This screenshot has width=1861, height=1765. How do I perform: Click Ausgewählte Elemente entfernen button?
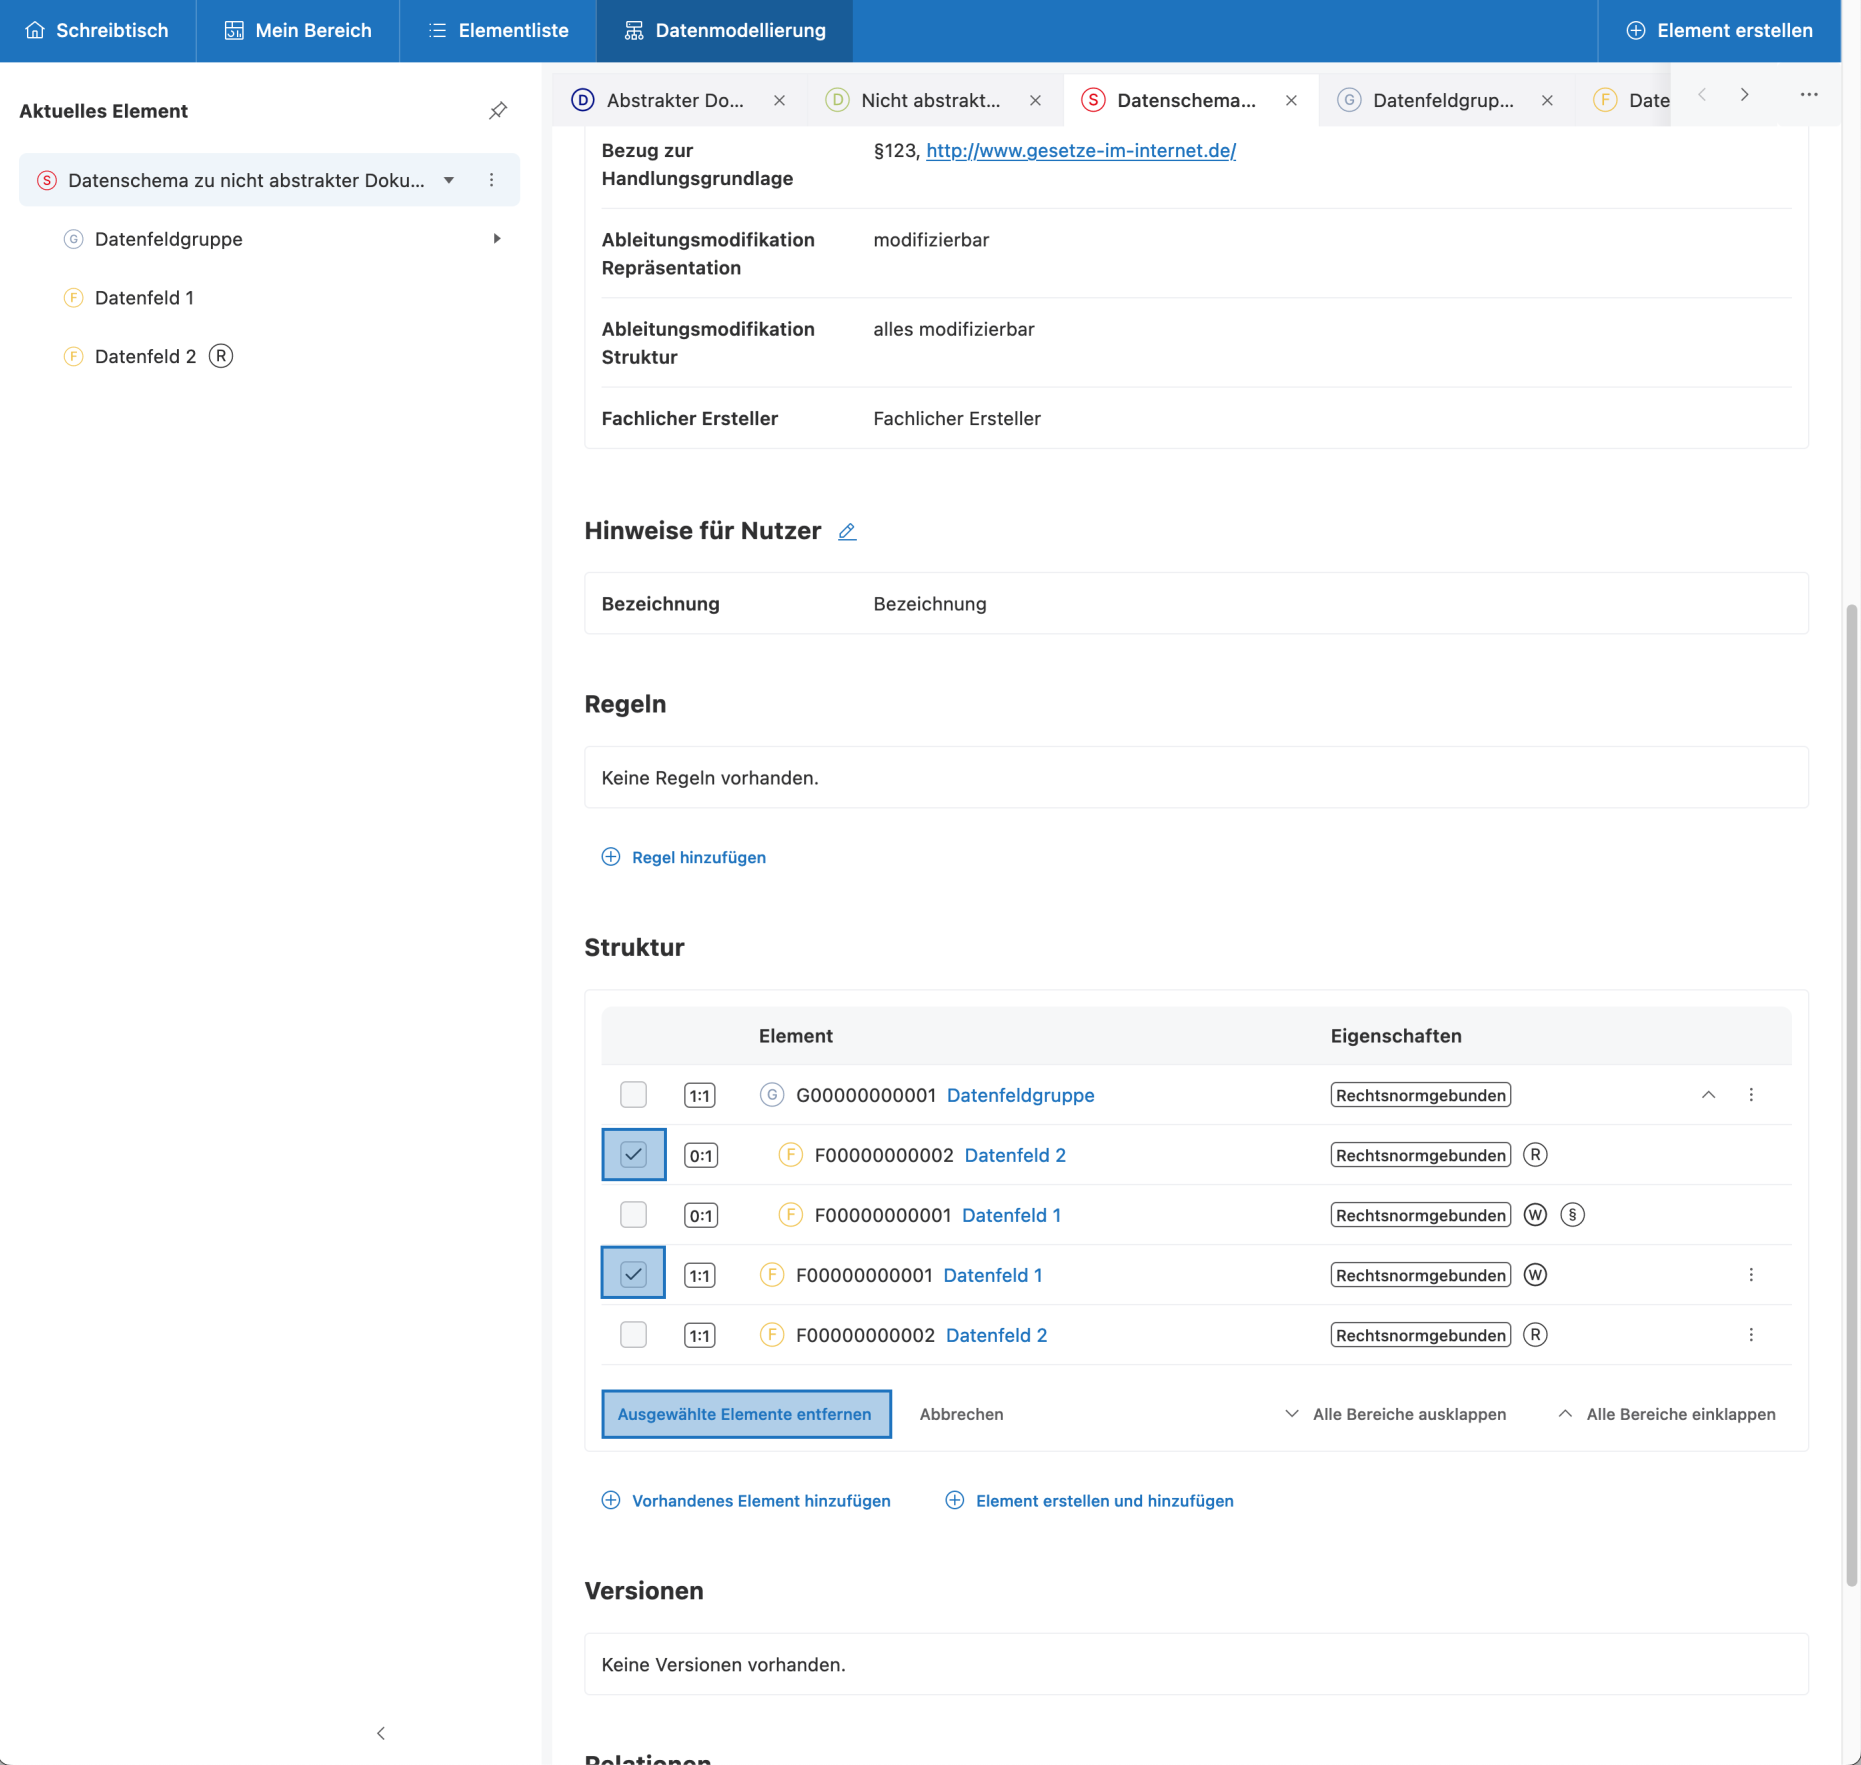coord(745,1414)
